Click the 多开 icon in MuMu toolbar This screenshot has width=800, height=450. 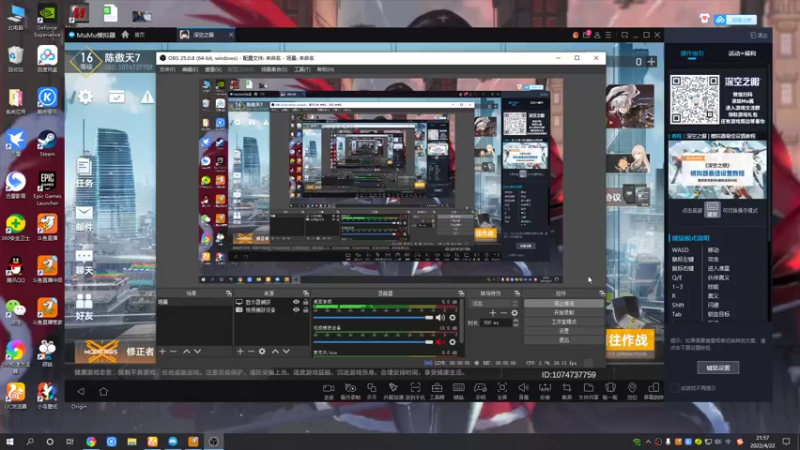coord(371,391)
